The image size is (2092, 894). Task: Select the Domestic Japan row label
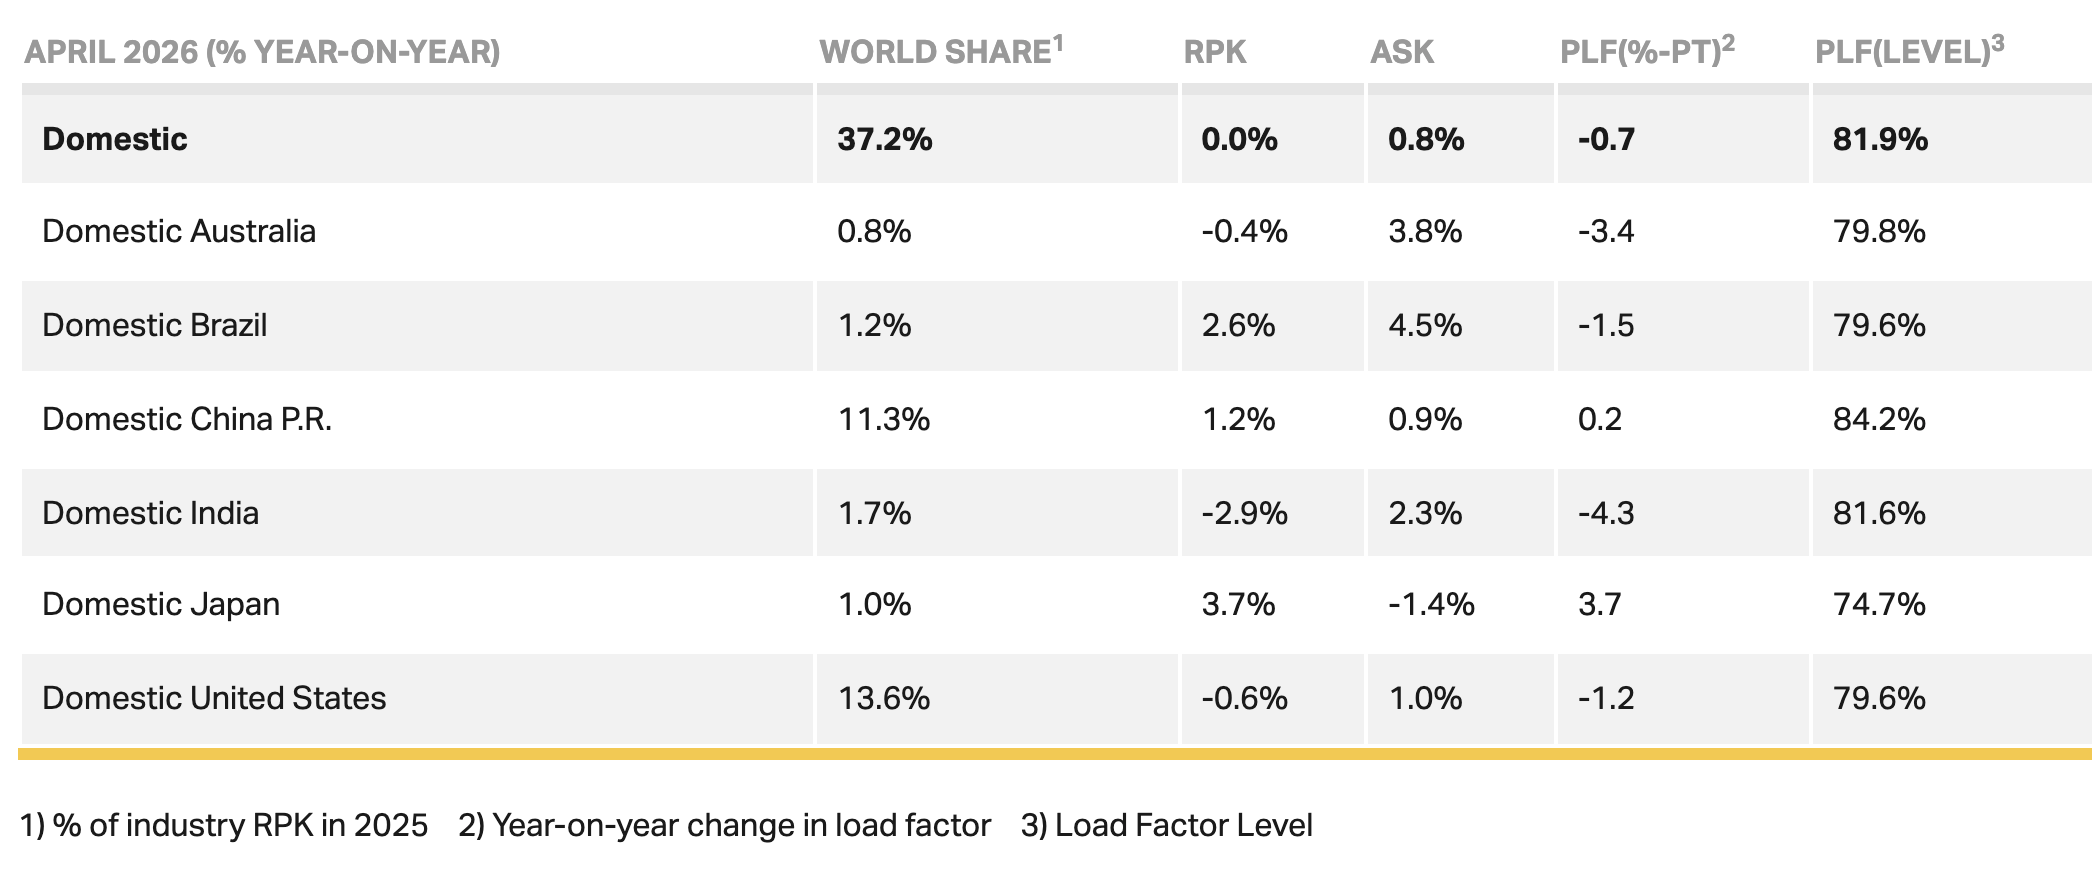[x=161, y=604]
